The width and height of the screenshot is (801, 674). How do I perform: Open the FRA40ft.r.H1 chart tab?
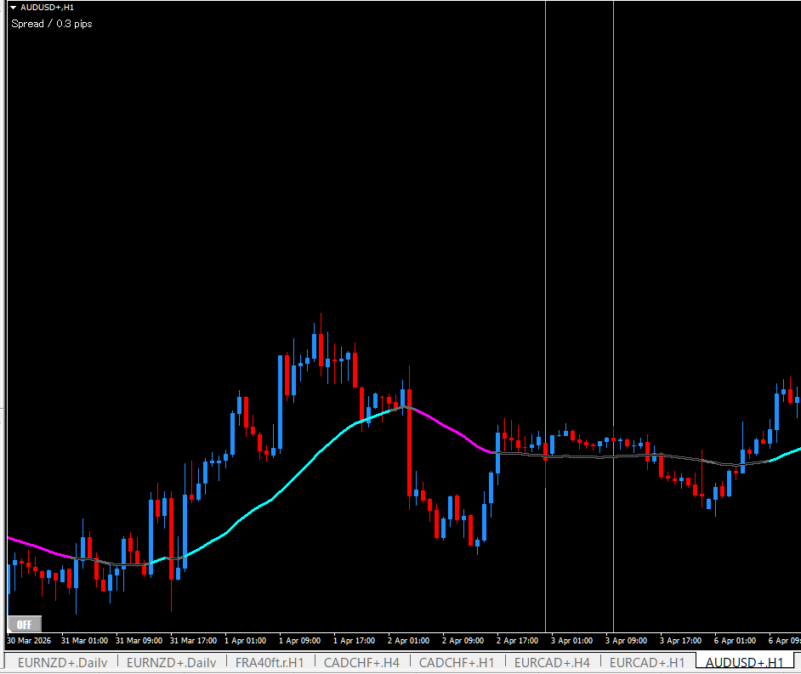point(269,662)
